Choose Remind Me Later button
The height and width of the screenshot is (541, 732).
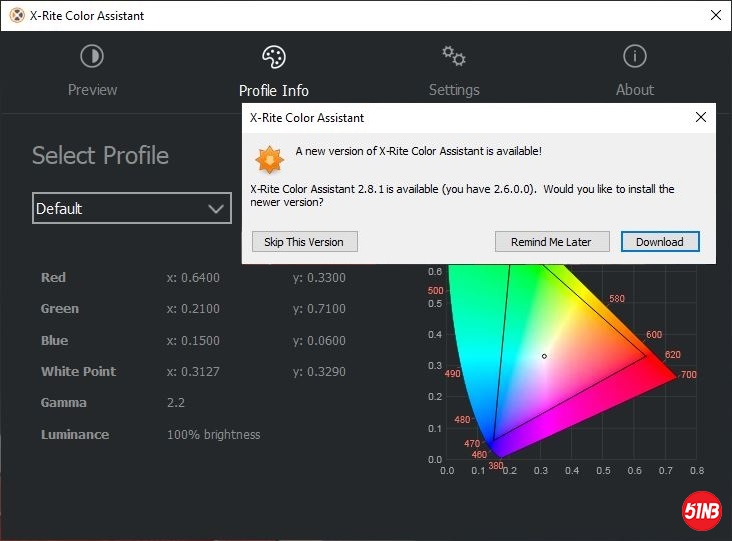[x=552, y=242]
